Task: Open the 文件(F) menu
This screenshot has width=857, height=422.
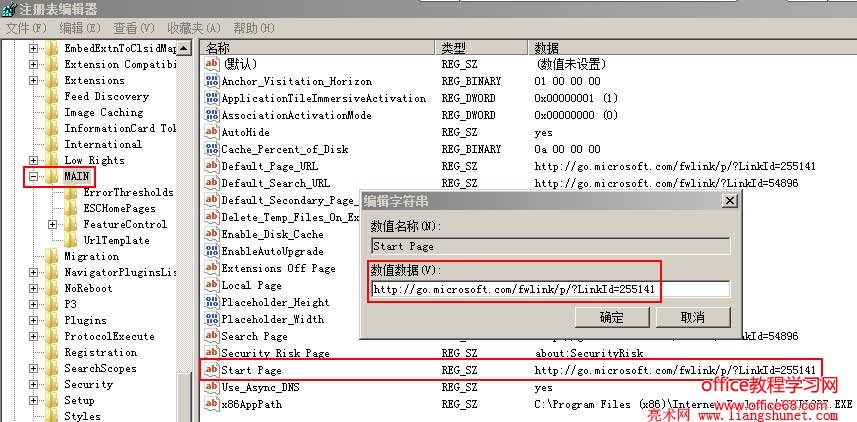Action: (x=26, y=27)
